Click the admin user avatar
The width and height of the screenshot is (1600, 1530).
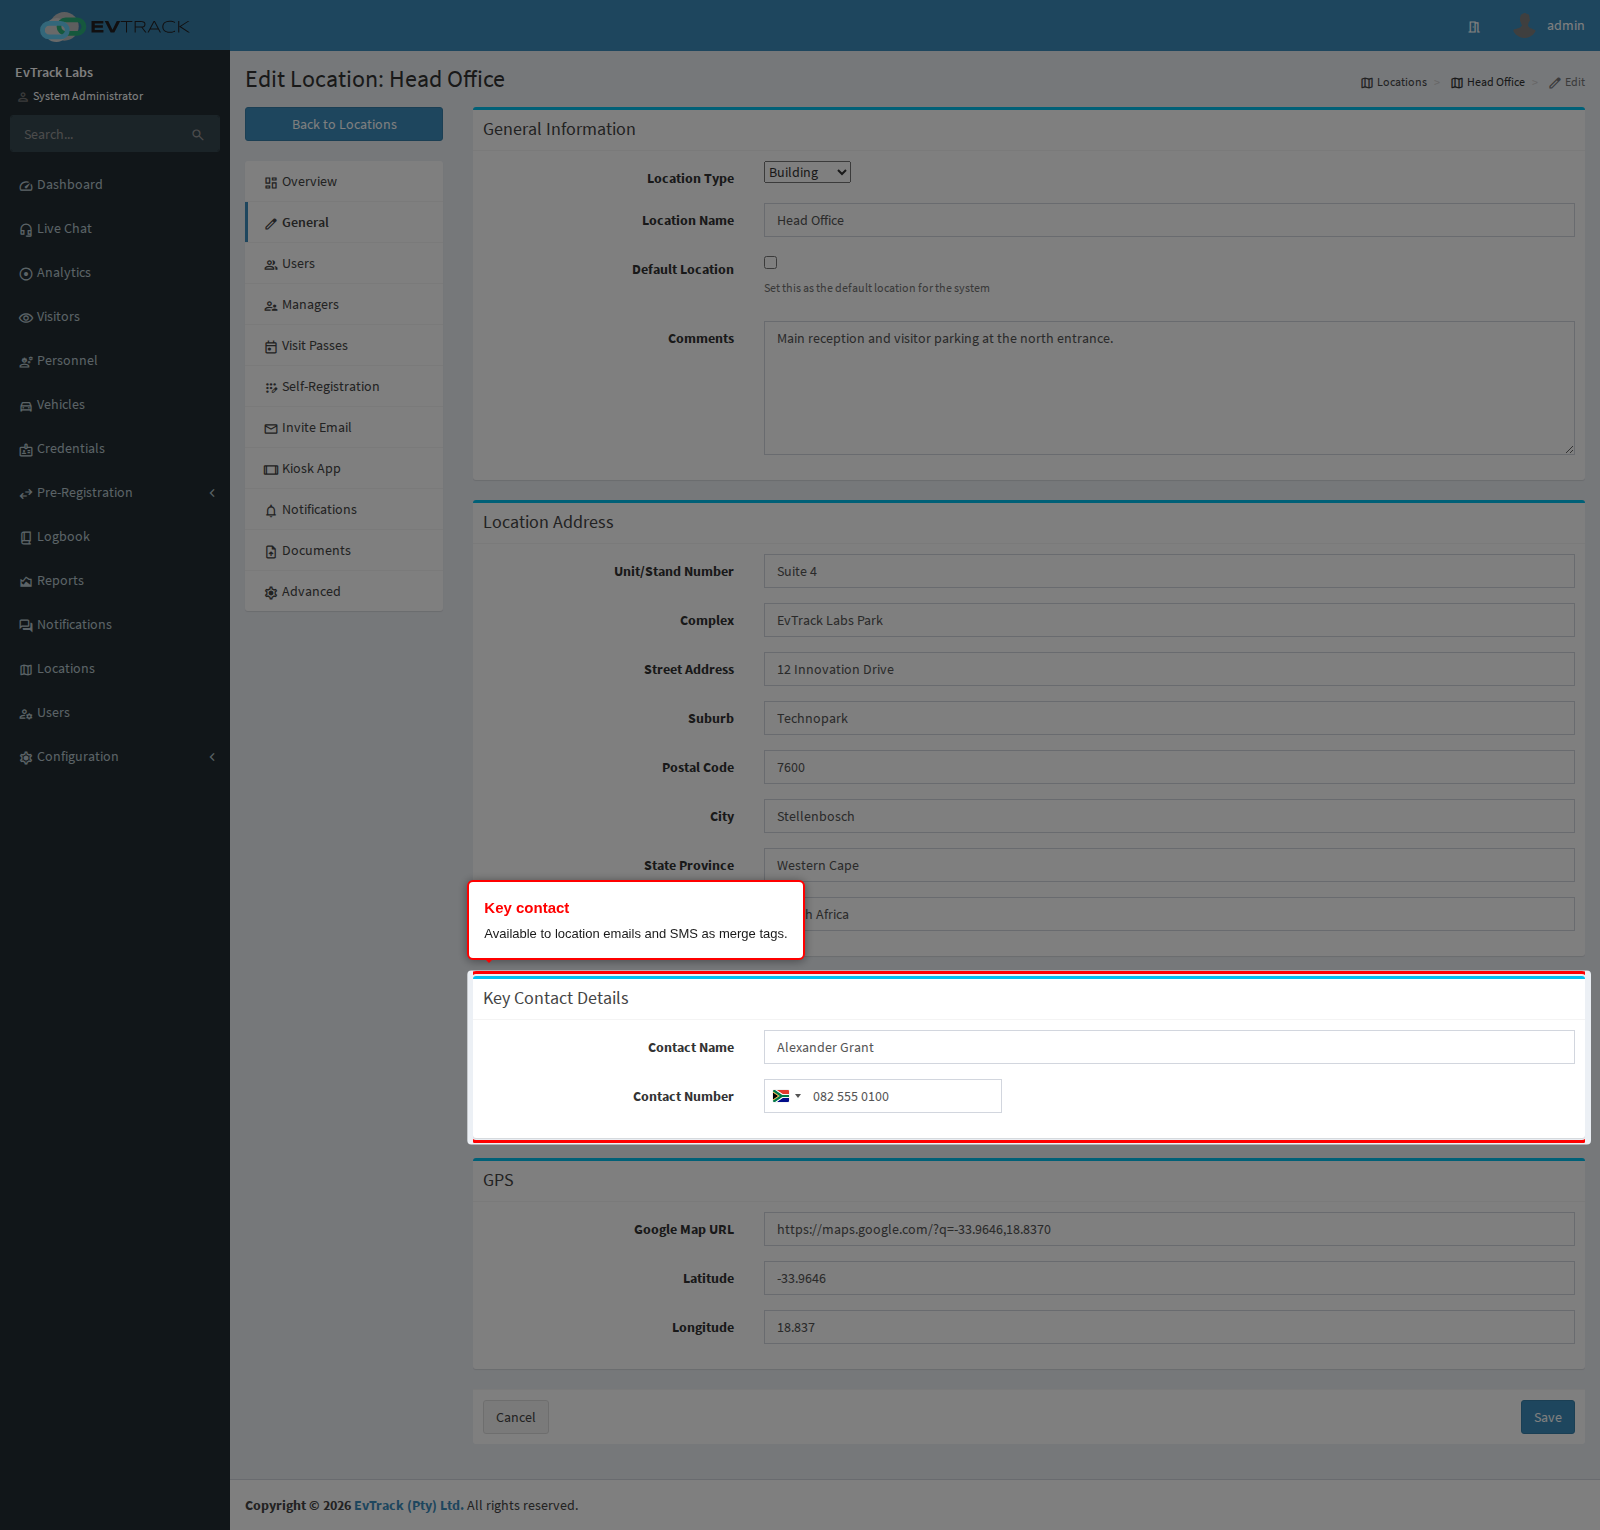coord(1524,25)
